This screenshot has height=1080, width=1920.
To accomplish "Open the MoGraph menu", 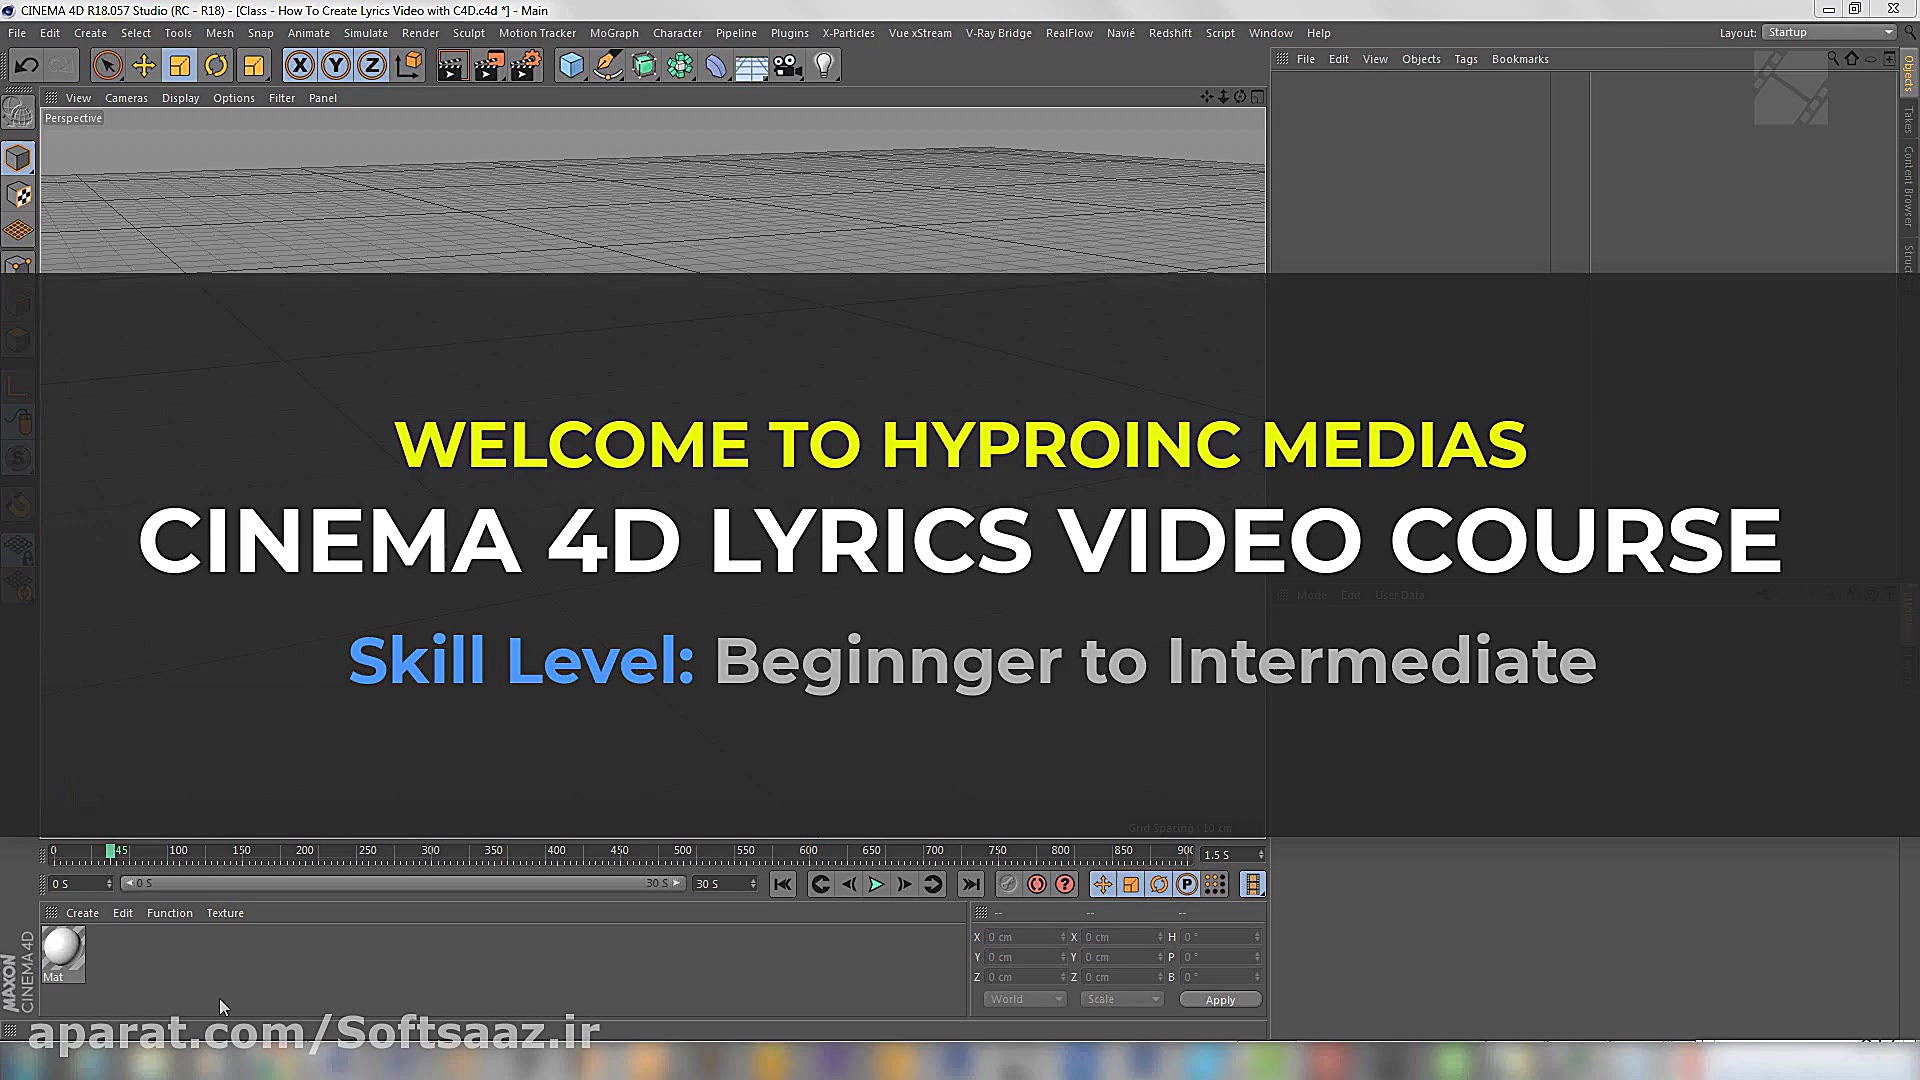I will pos(613,33).
